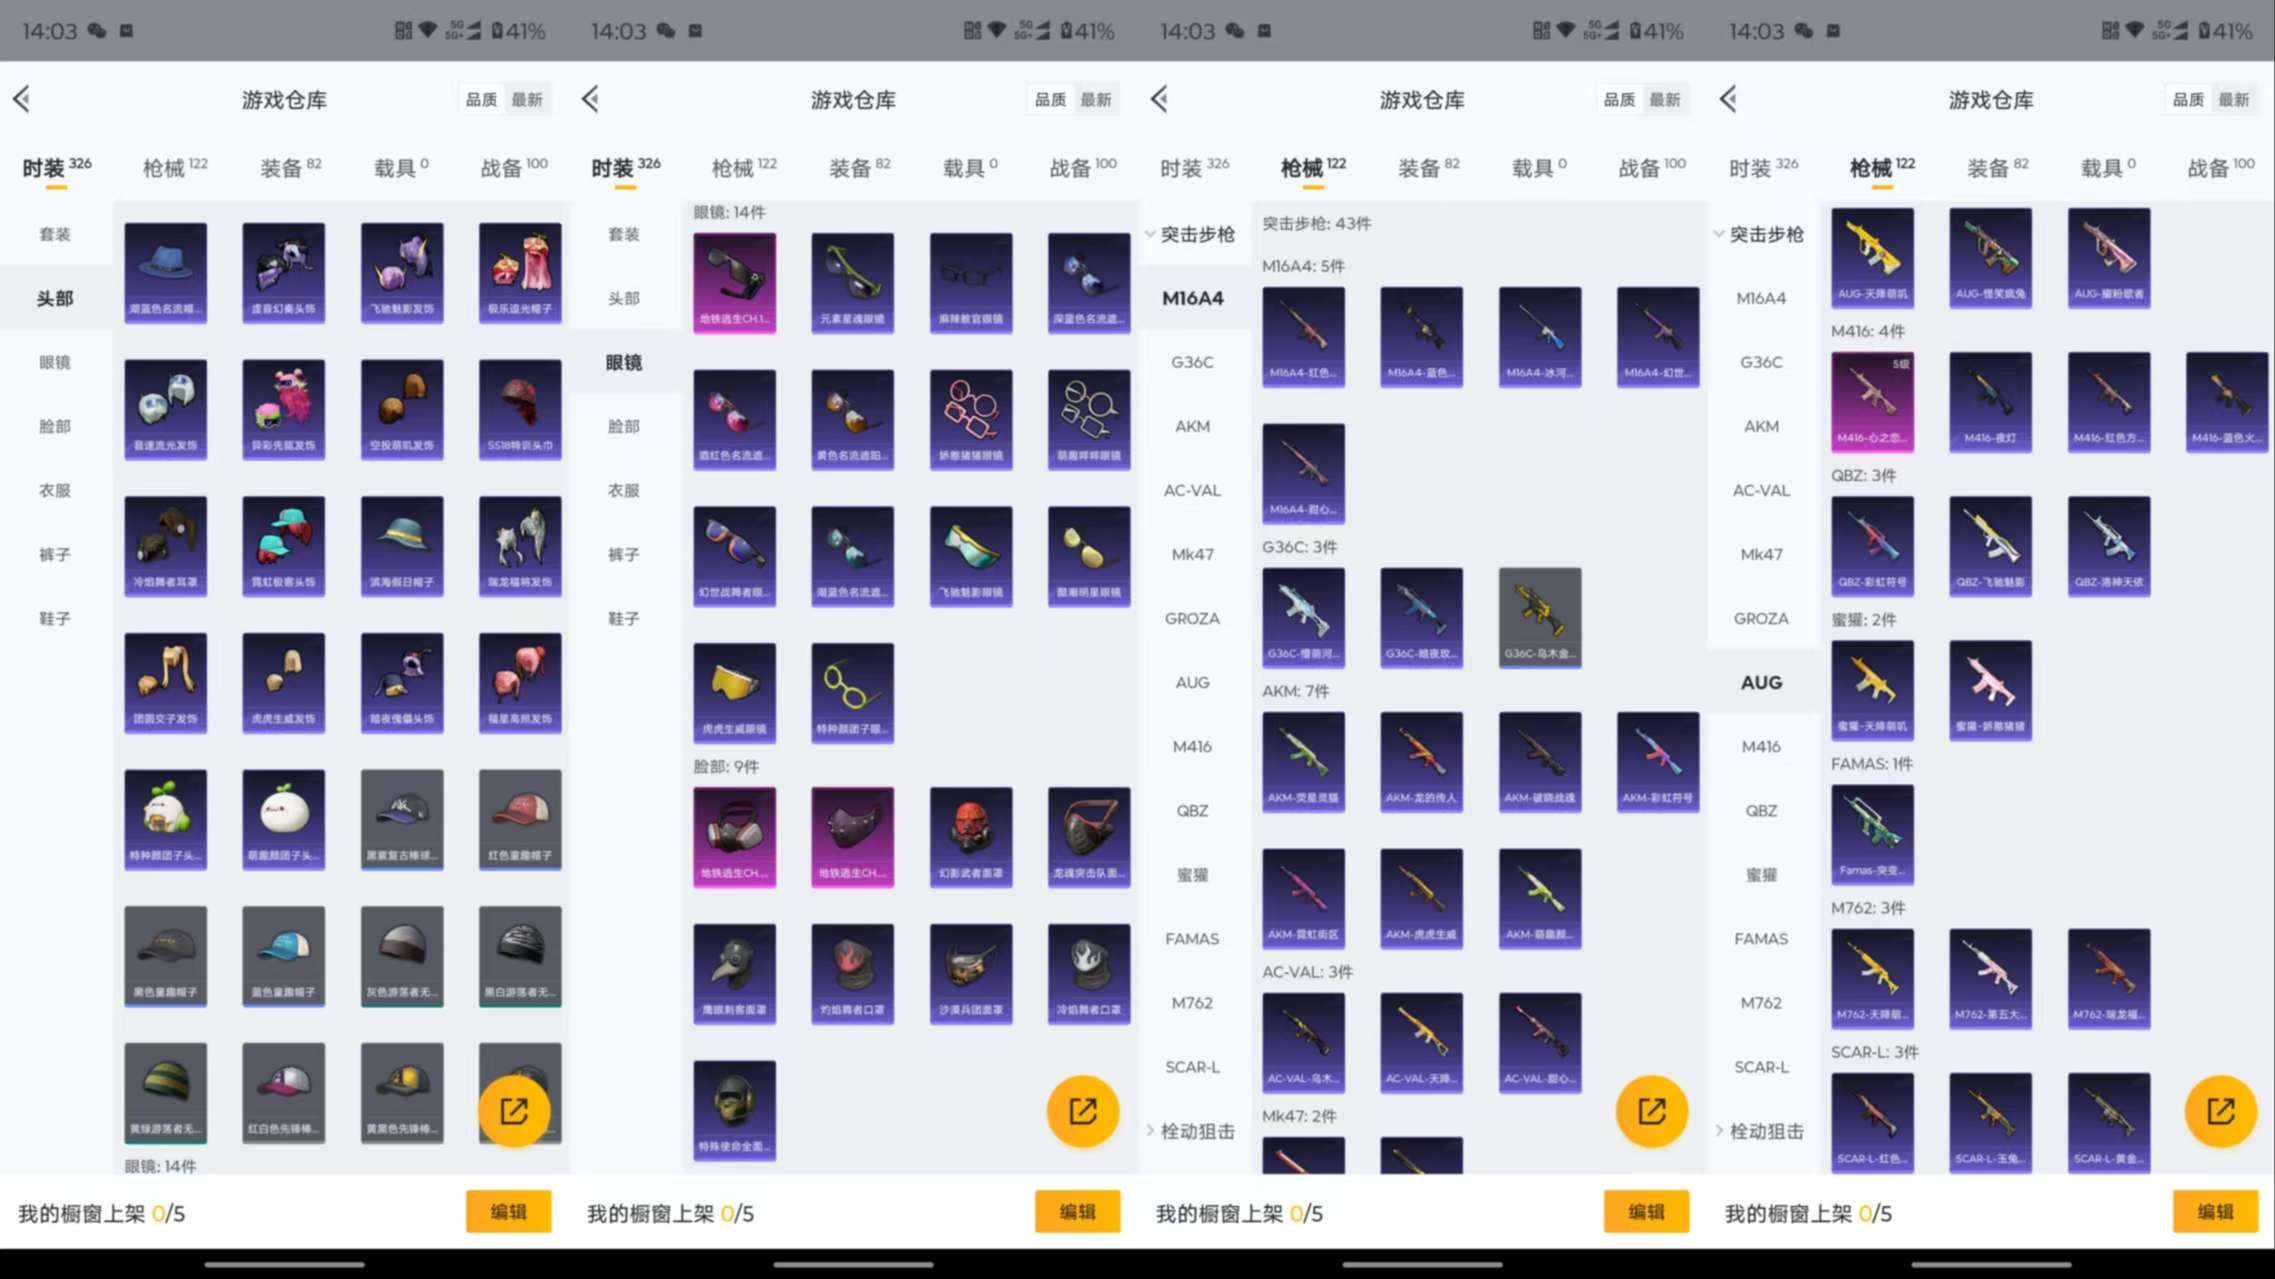
Task: Tap the 编辑 button on the 头部 screen
Action: coord(509,1212)
